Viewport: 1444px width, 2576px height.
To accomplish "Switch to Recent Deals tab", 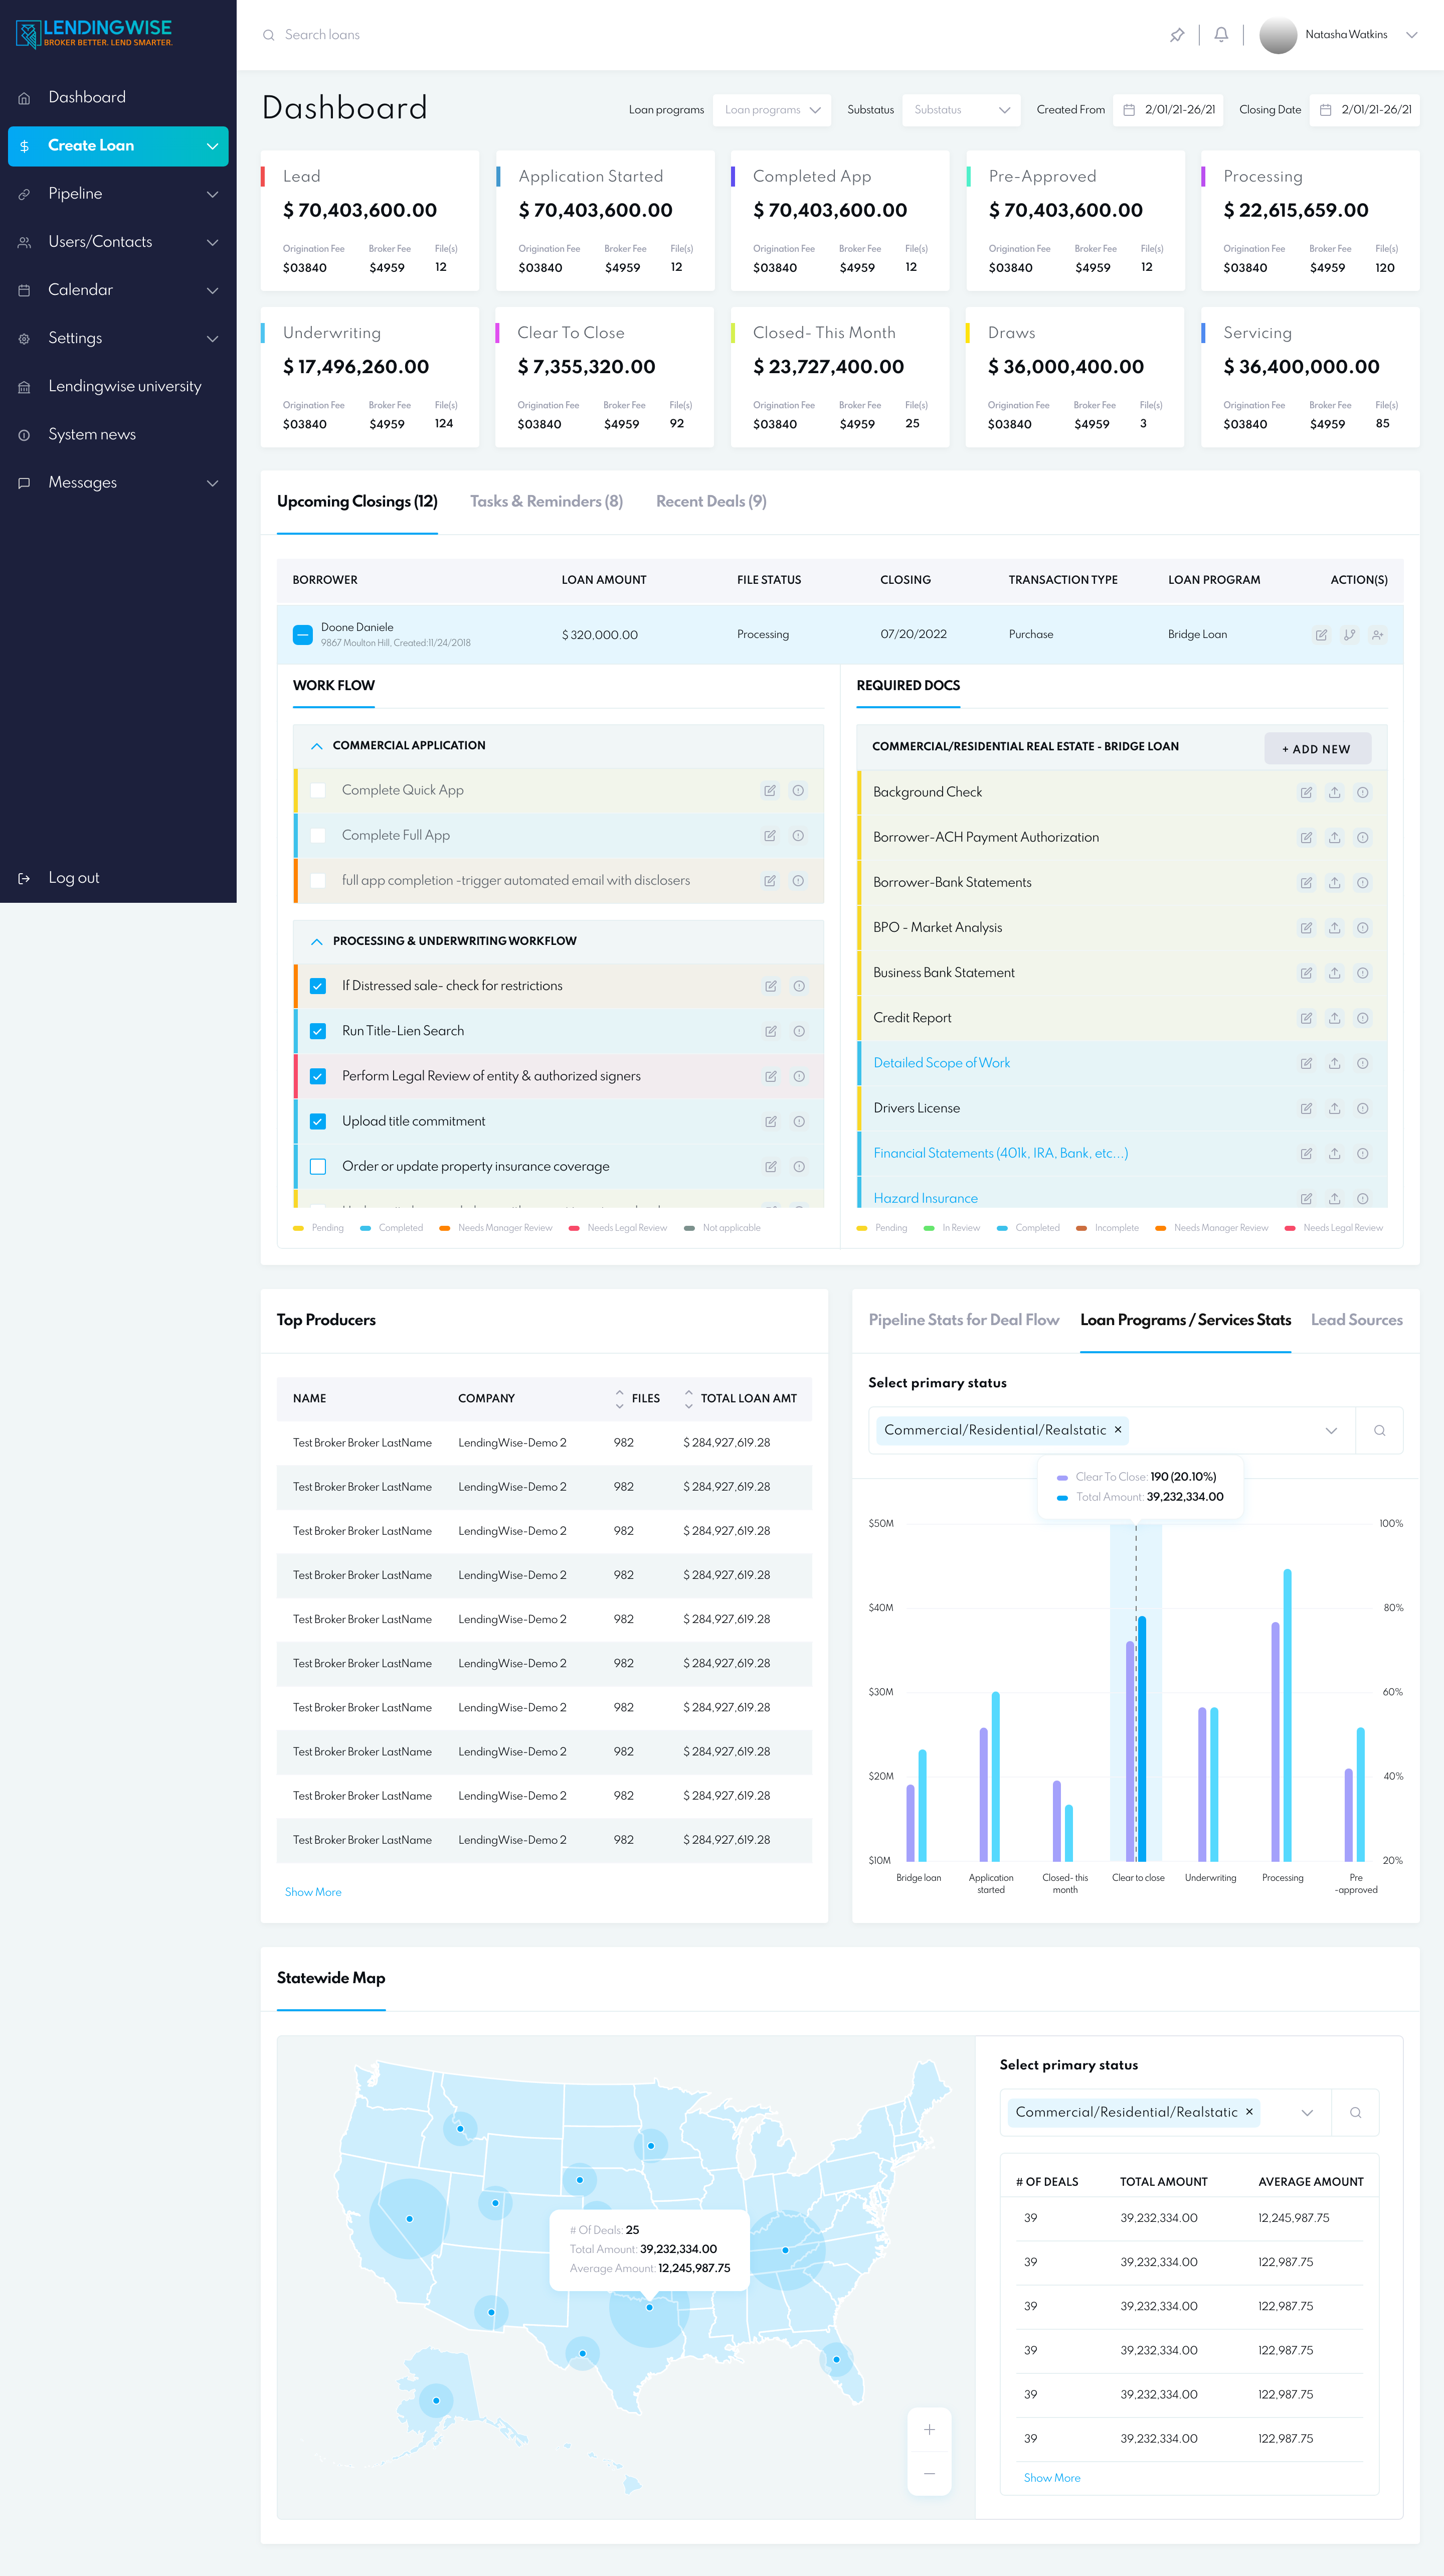I will pos(711,502).
